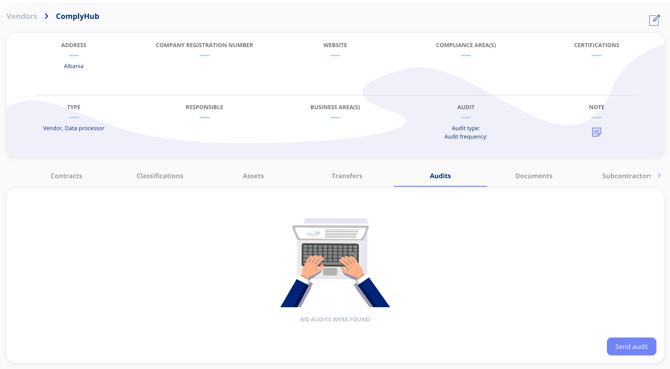Image resolution: width=670 pixels, height=369 pixels.
Task: Click the ComplyHub breadcrumb title
Action: (x=77, y=16)
